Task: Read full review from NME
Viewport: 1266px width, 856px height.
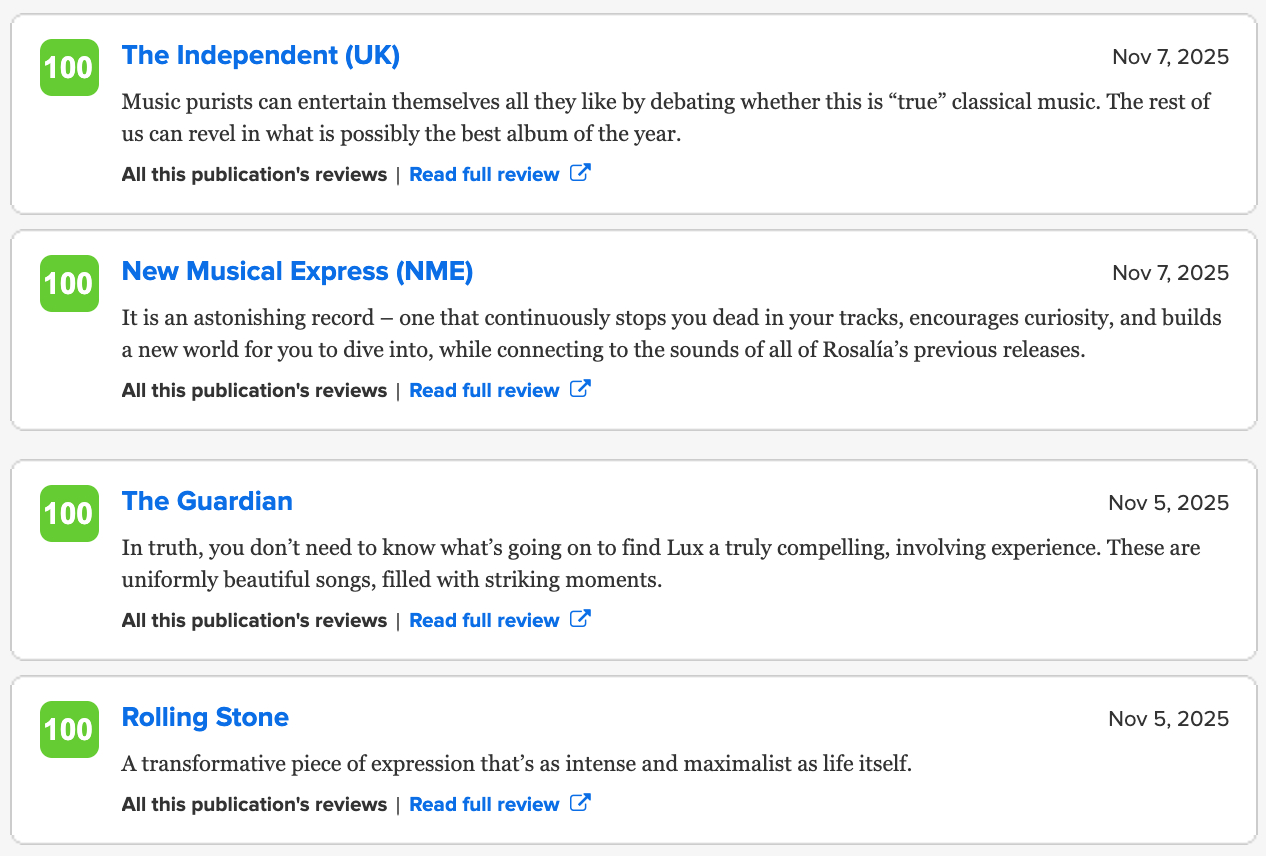Action: pyautogui.click(x=484, y=391)
